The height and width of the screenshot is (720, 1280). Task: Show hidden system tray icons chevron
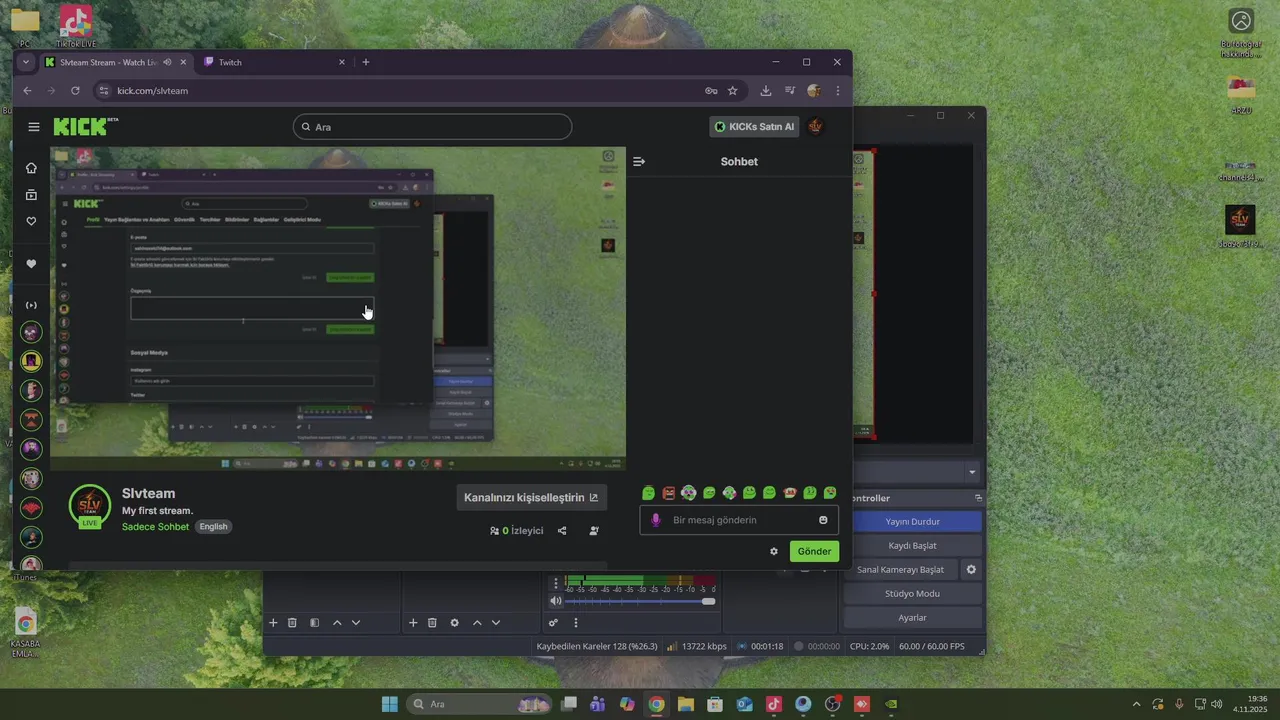(x=1136, y=705)
